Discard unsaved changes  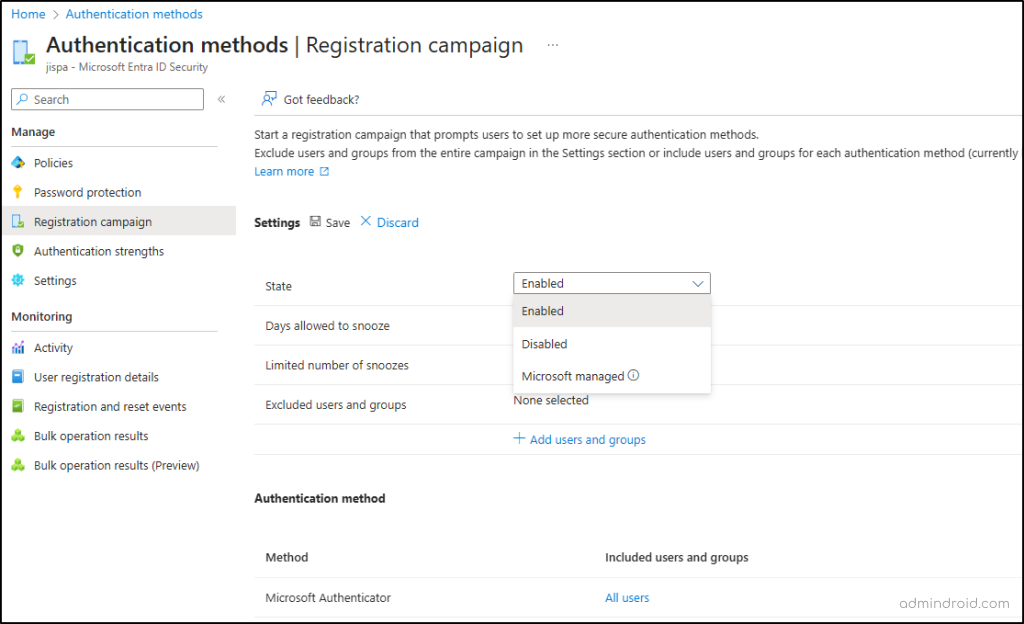tap(394, 222)
